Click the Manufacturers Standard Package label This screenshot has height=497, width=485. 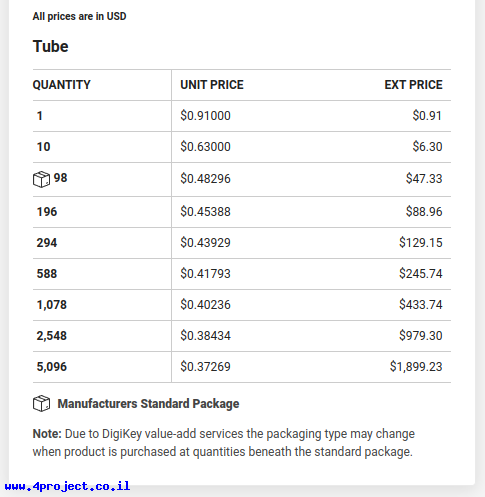pyautogui.click(x=148, y=404)
